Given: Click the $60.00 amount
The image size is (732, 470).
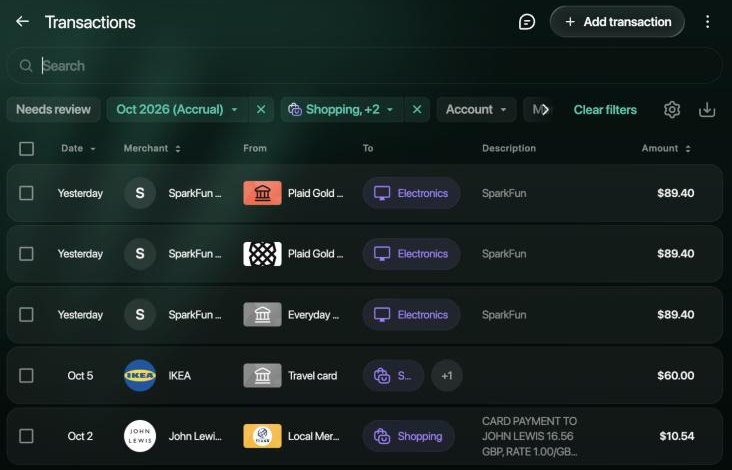Looking at the screenshot, I should tap(676, 375).
